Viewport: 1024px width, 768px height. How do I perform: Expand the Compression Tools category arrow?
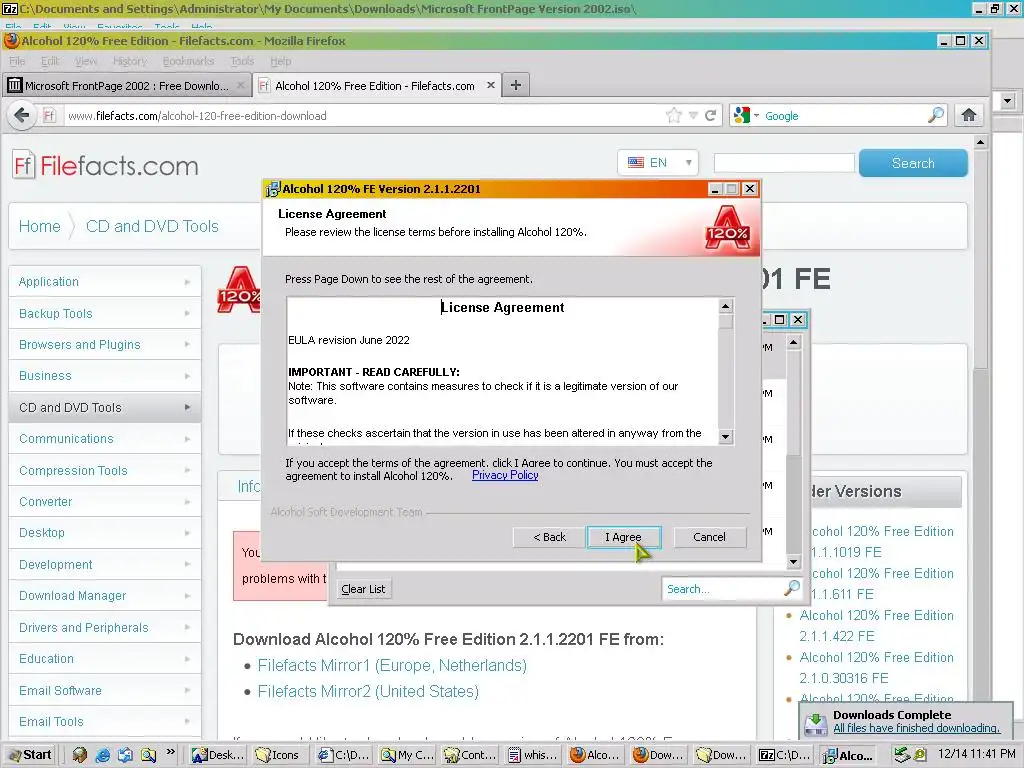click(x=187, y=470)
